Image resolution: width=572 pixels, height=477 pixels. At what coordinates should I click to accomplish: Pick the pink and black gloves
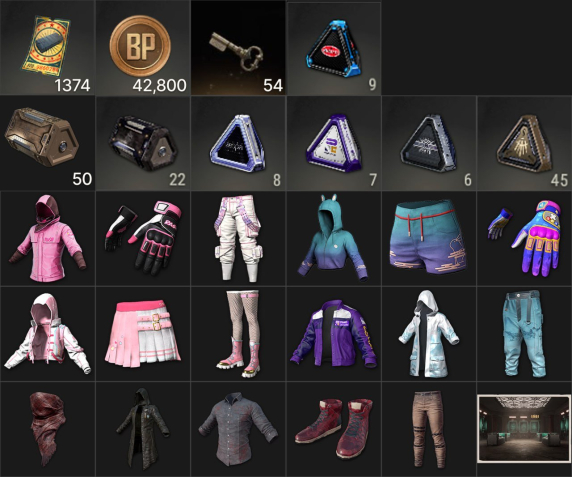pyautogui.click(x=143, y=238)
